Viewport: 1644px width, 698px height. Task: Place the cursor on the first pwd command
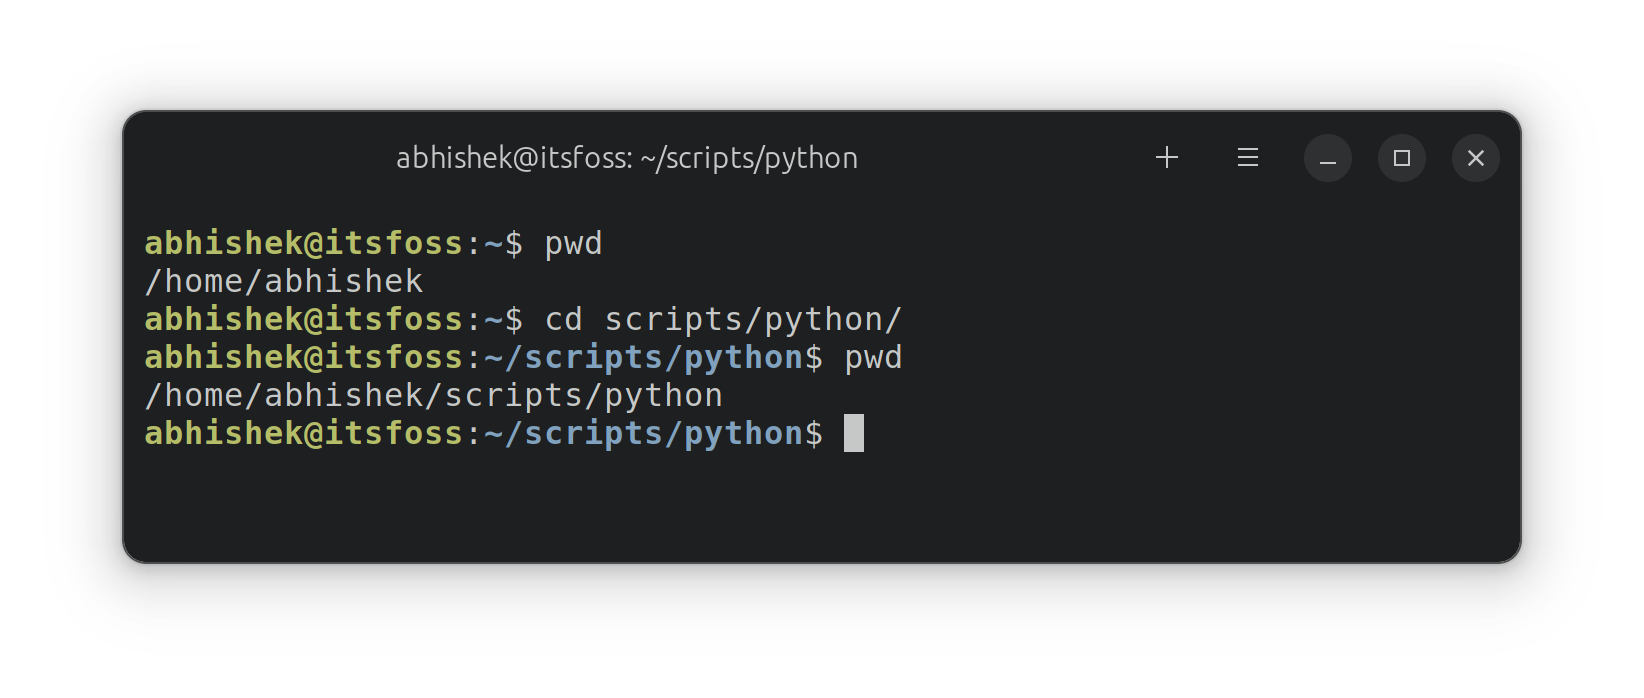(x=574, y=242)
